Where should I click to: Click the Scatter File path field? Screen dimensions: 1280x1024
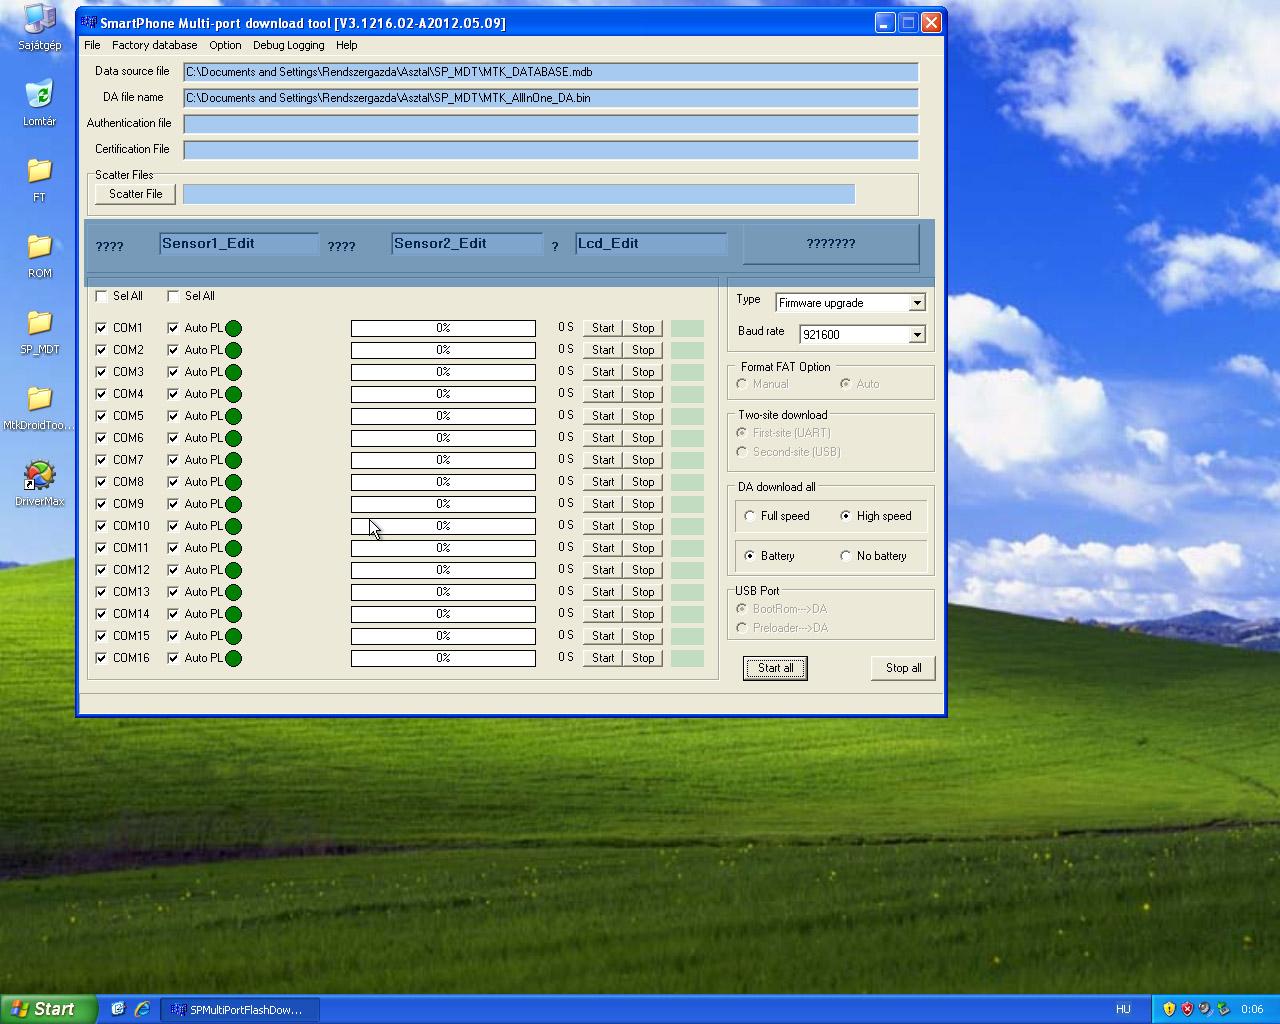click(x=519, y=194)
